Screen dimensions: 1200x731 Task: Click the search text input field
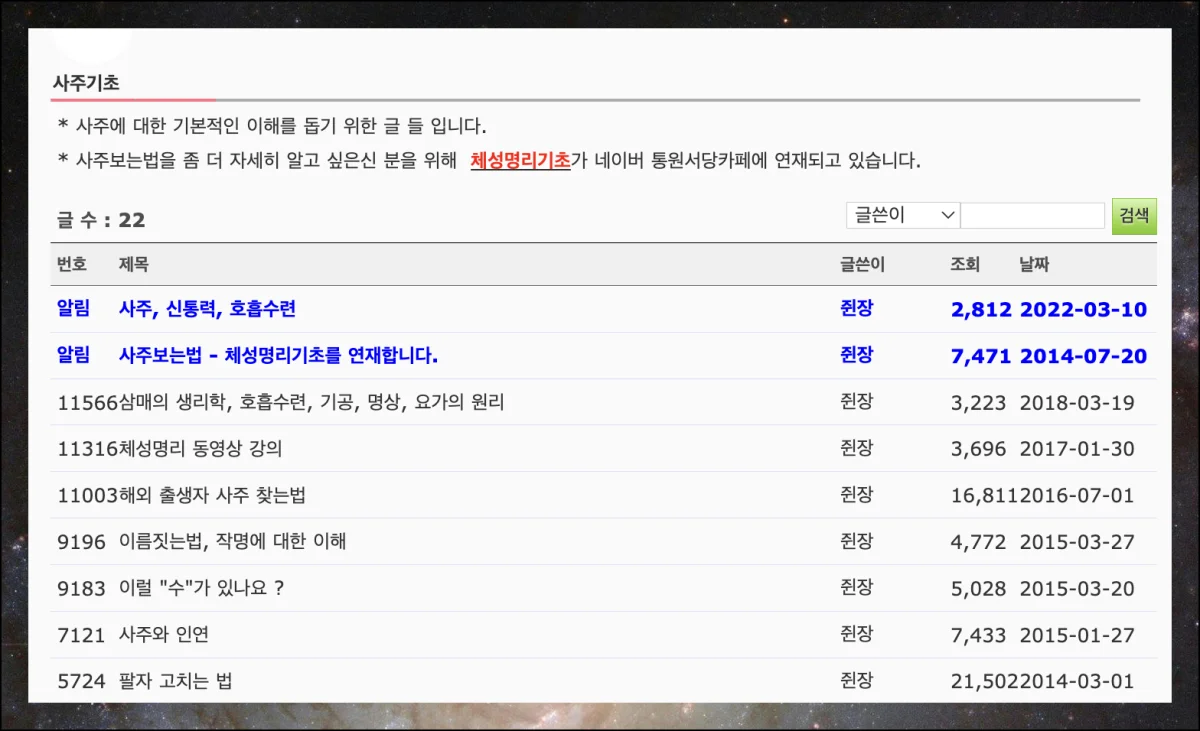1032,215
